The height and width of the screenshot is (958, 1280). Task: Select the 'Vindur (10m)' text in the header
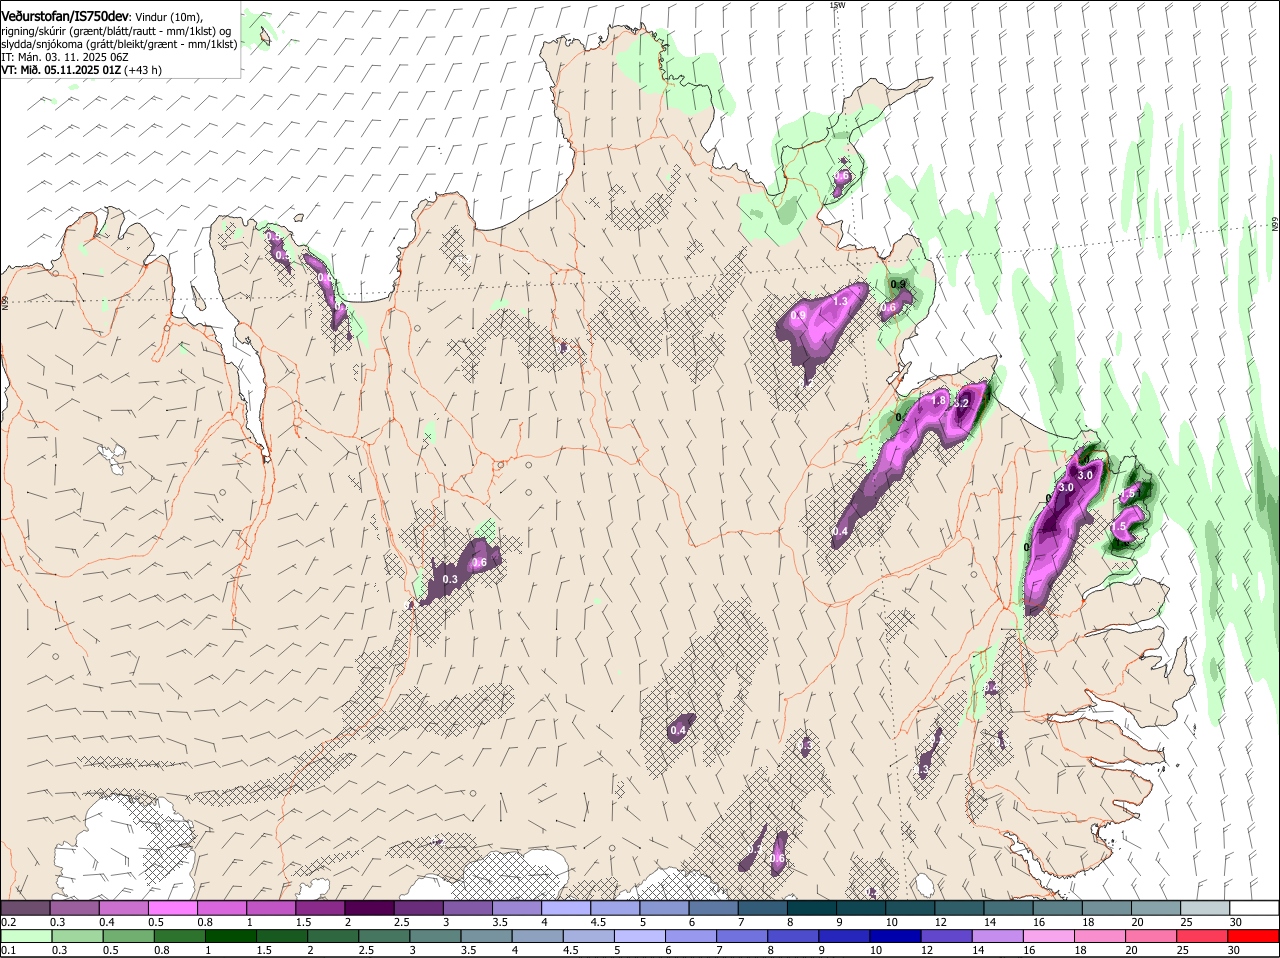[x=168, y=18]
